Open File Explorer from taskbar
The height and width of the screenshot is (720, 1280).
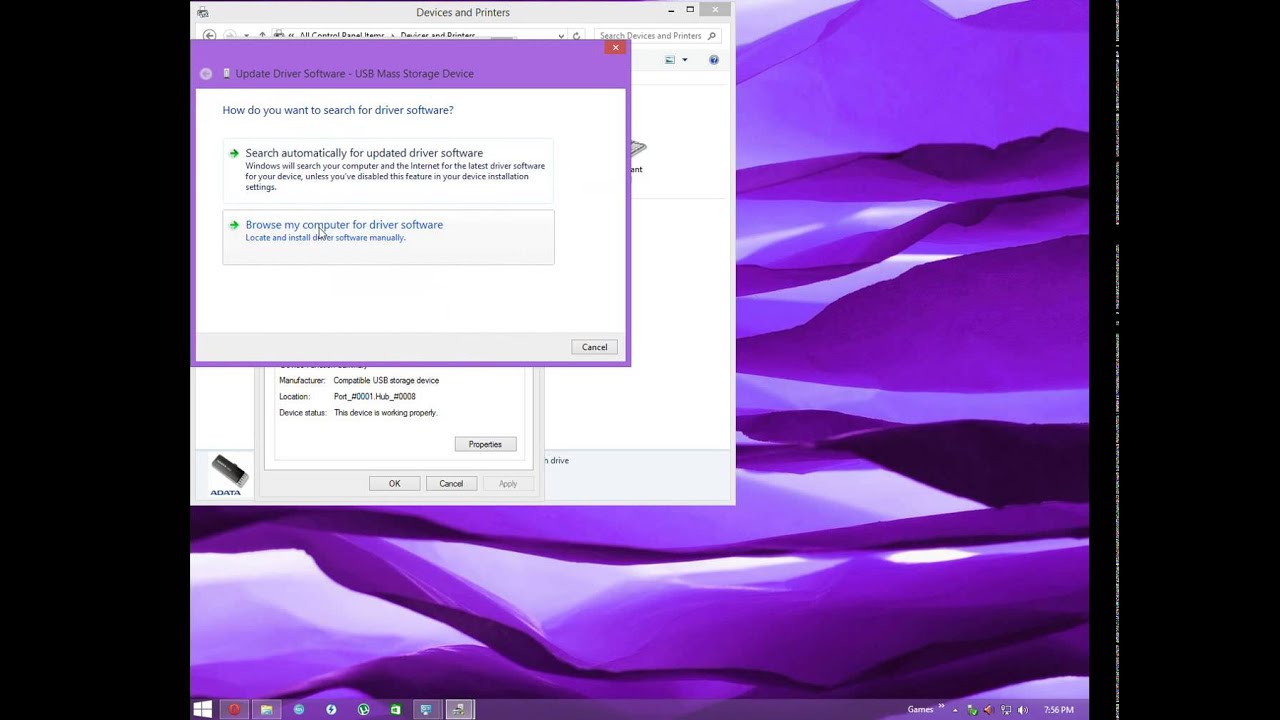click(266, 710)
